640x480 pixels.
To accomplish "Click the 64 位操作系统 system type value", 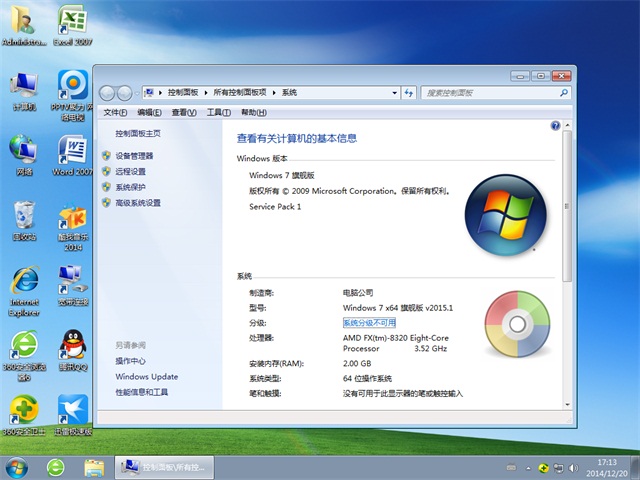I will (x=367, y=378).
